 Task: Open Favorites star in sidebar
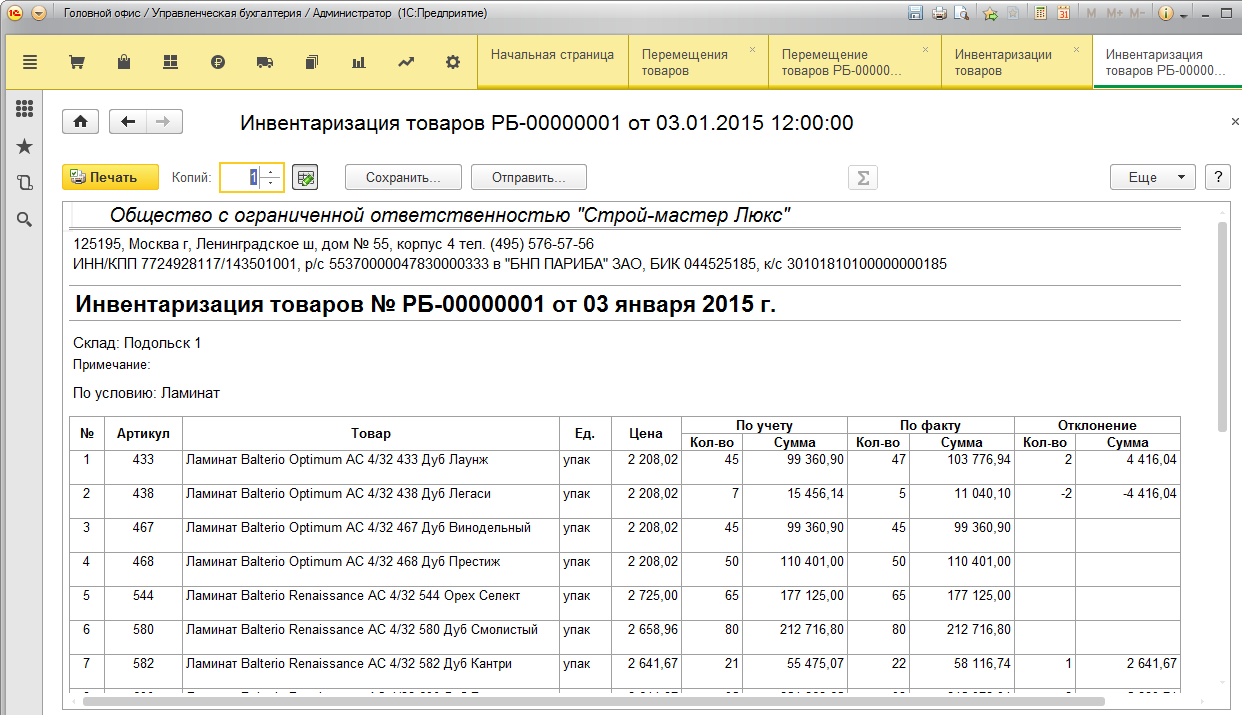[25, 146]
